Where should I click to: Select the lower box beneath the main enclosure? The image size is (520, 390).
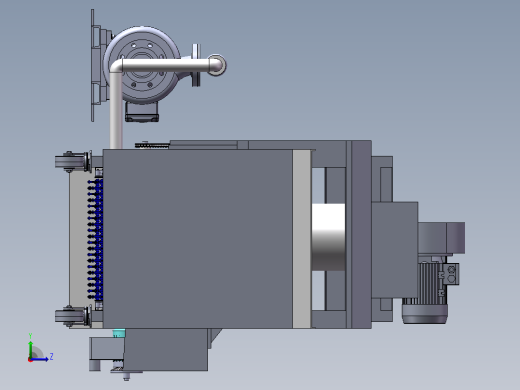click(x=166, y=349)
